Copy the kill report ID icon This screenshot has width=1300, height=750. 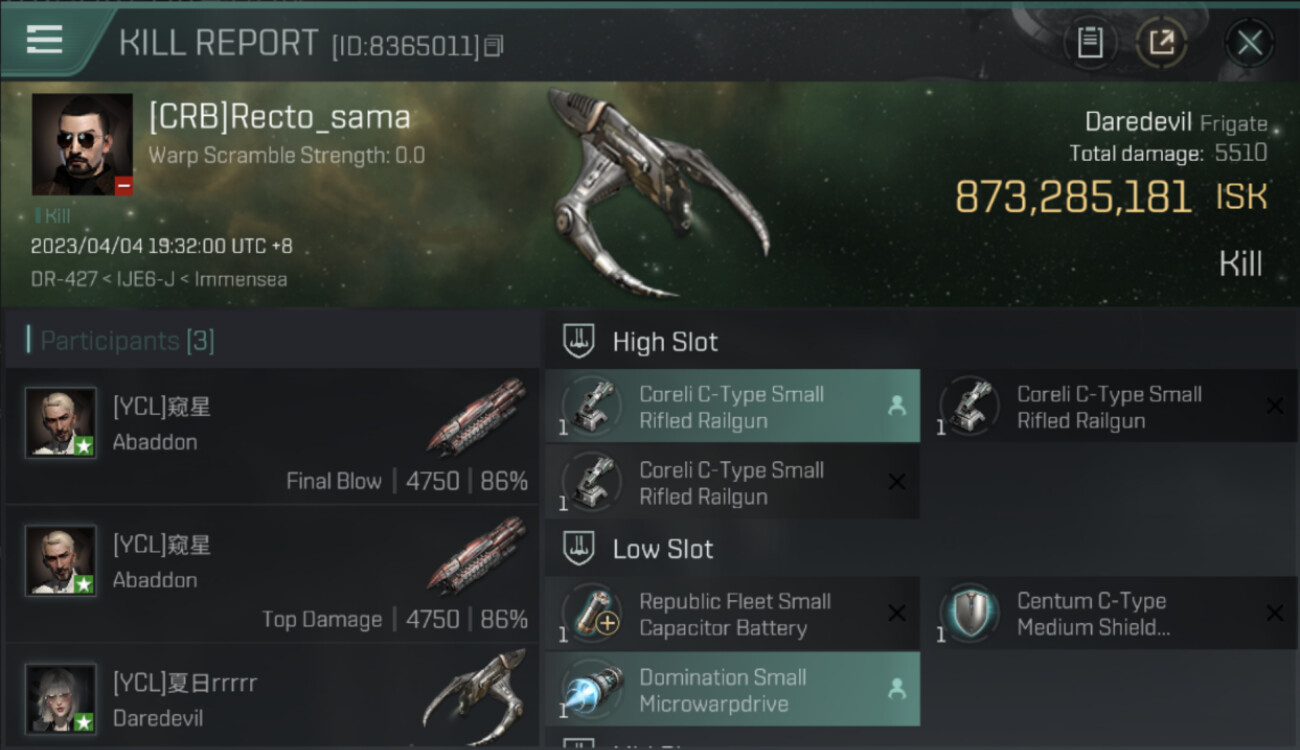[x=494, y=46]
